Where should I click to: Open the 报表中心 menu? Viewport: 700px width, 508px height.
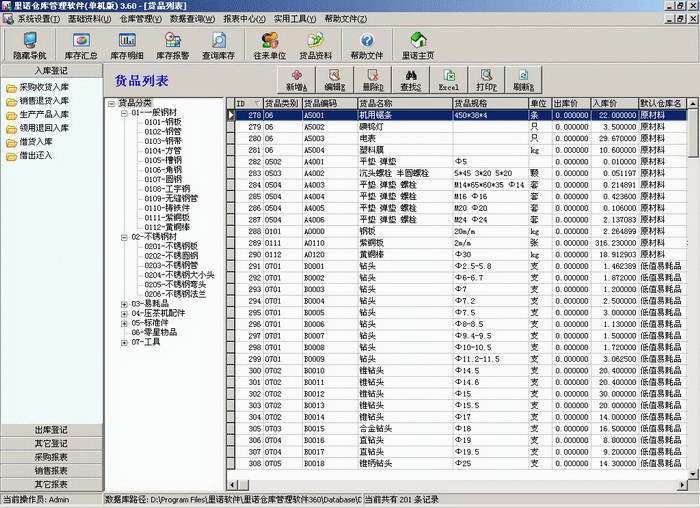point(244,18)
